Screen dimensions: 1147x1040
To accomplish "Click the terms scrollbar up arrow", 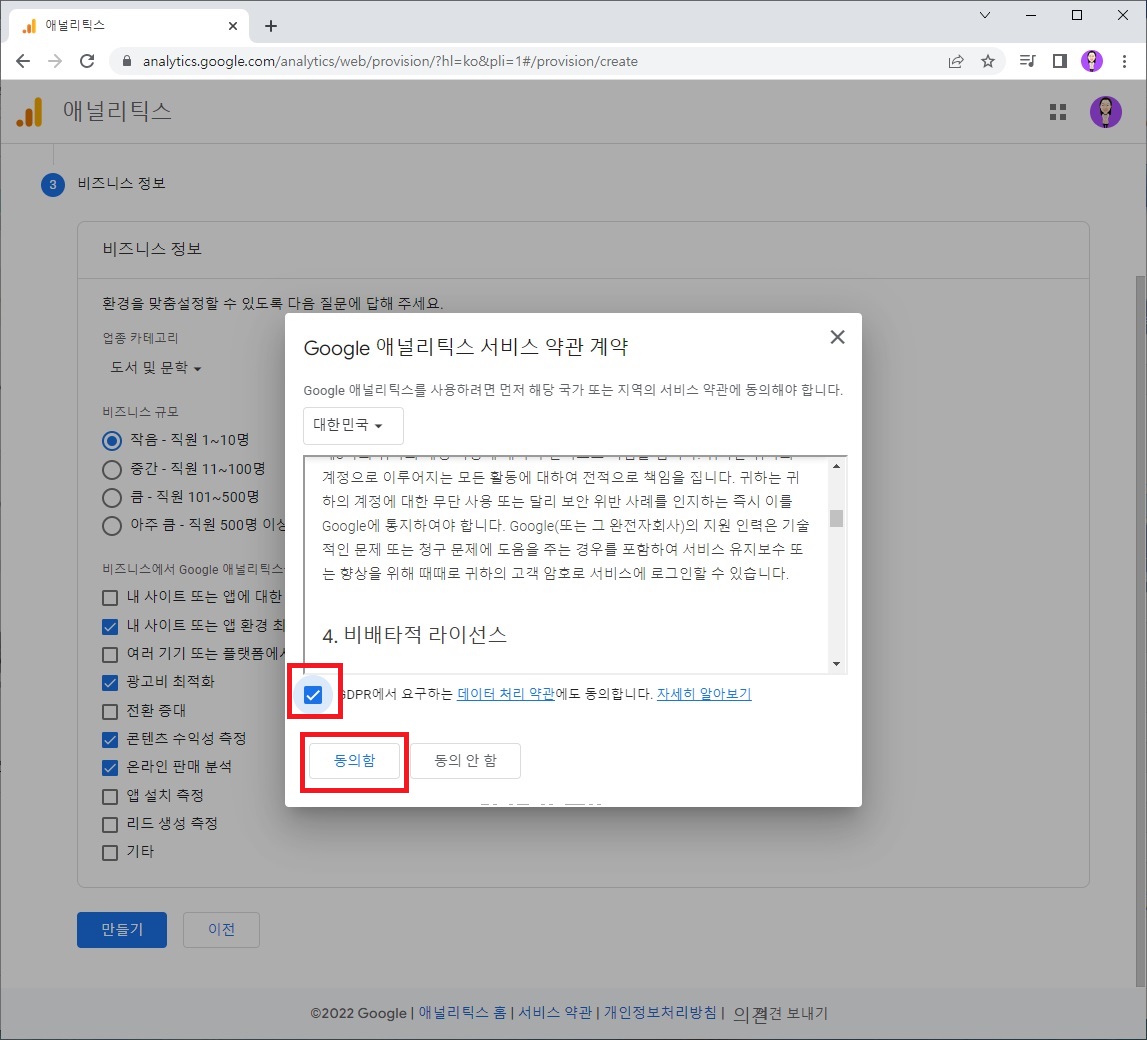I will click(836, 466).
